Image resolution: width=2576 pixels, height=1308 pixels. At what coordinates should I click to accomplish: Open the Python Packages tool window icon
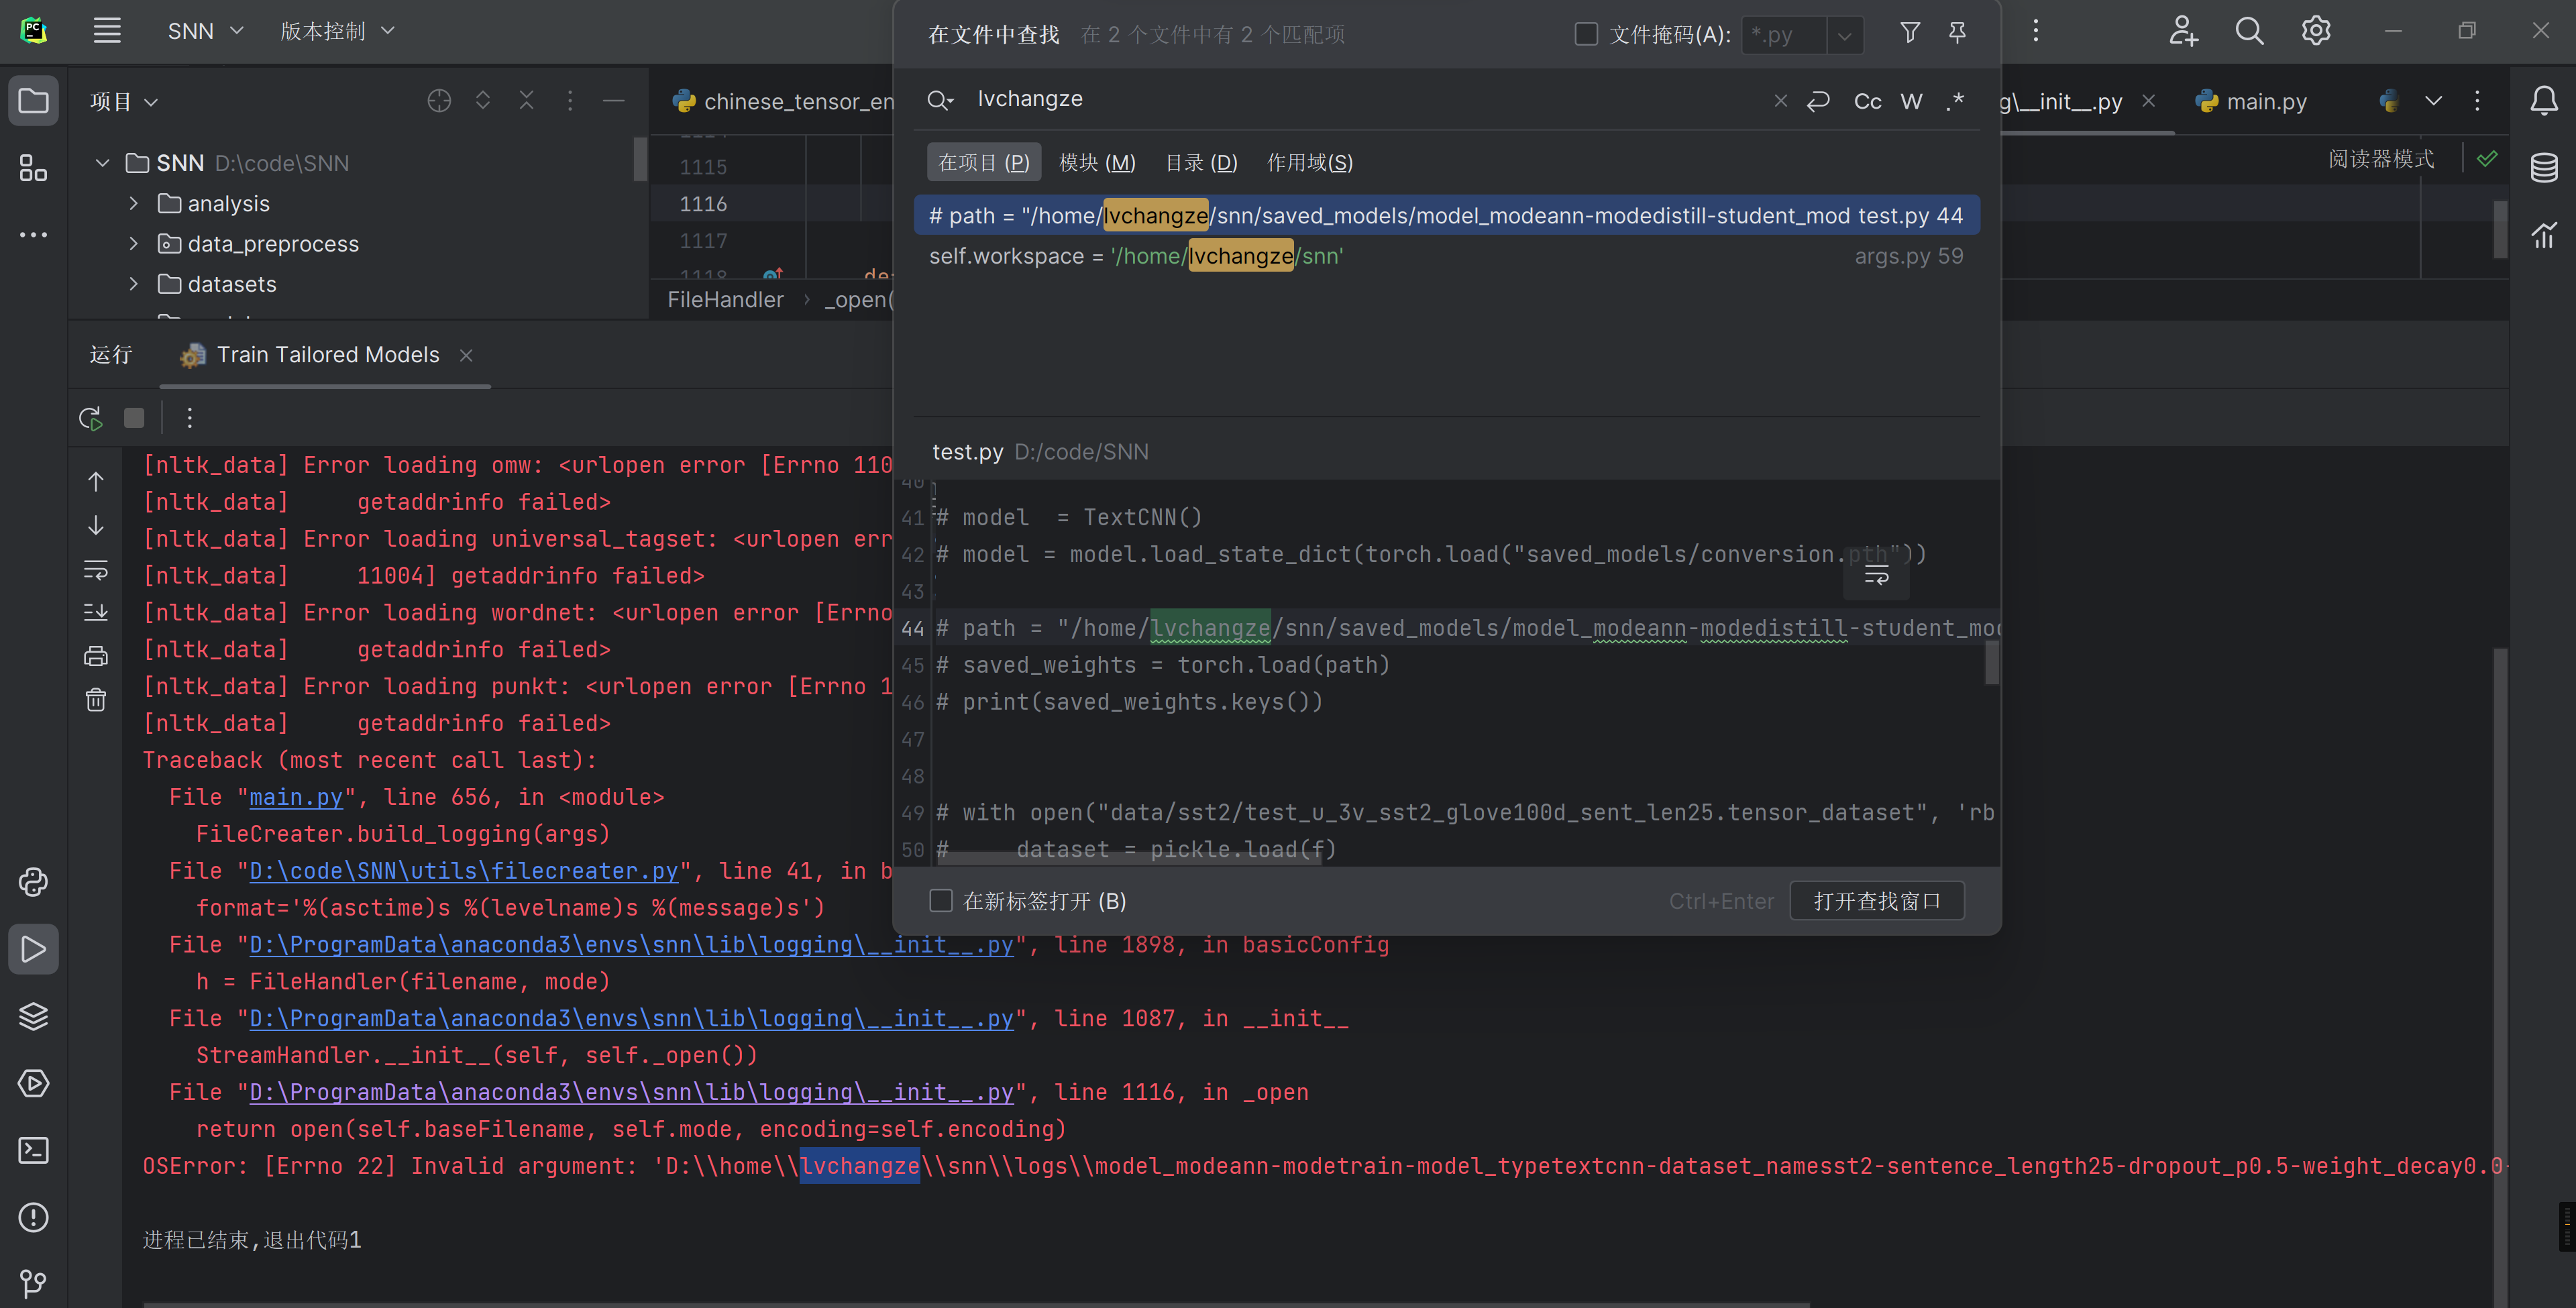click(x=33, y=1016)
